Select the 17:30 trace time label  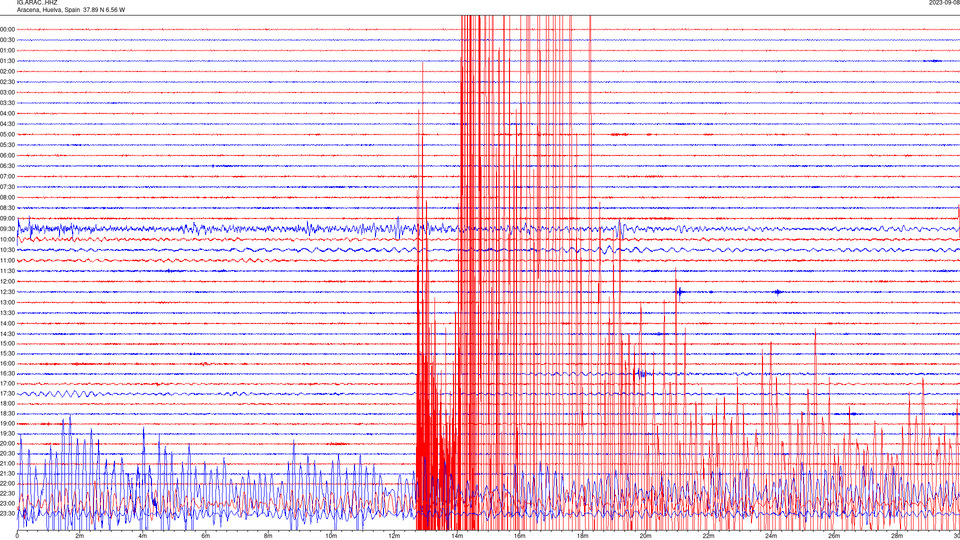click(7, 394)
